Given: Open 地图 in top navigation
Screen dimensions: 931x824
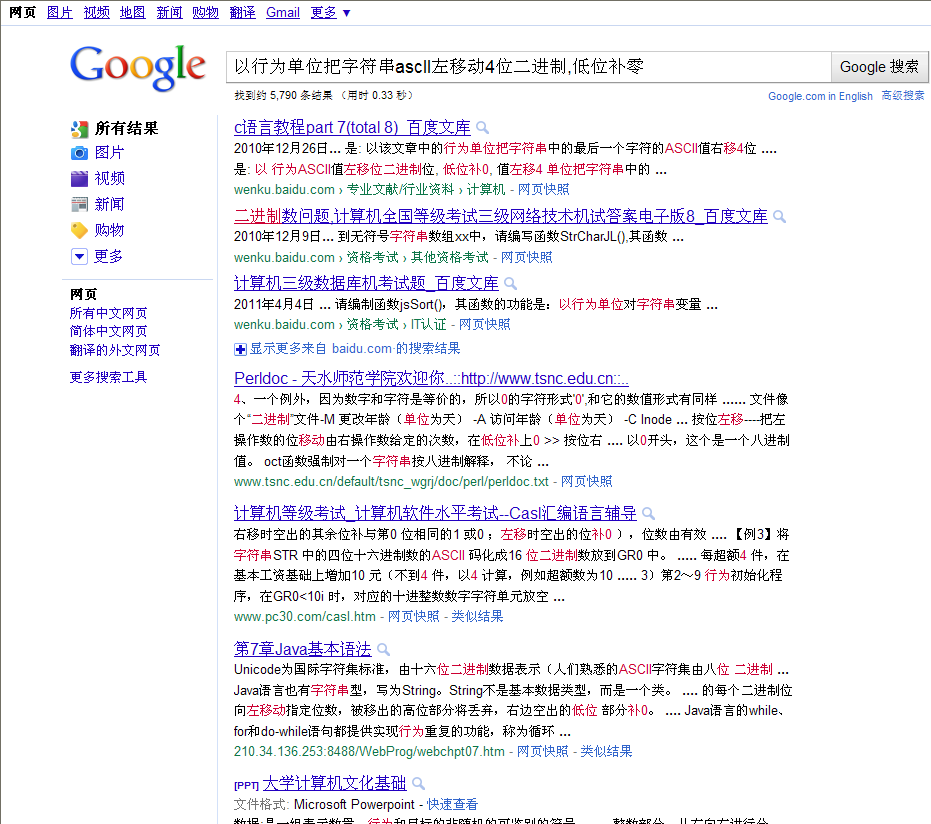Looking at the screenshot, I should coord(132,12).
